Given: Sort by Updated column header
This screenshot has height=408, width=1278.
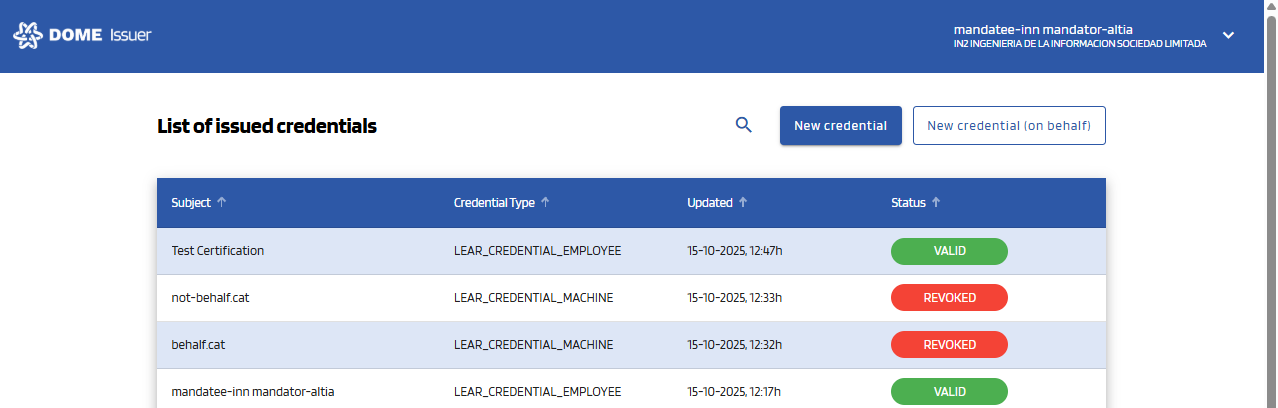Looking at the screenshot, I should tap(710, 202).
